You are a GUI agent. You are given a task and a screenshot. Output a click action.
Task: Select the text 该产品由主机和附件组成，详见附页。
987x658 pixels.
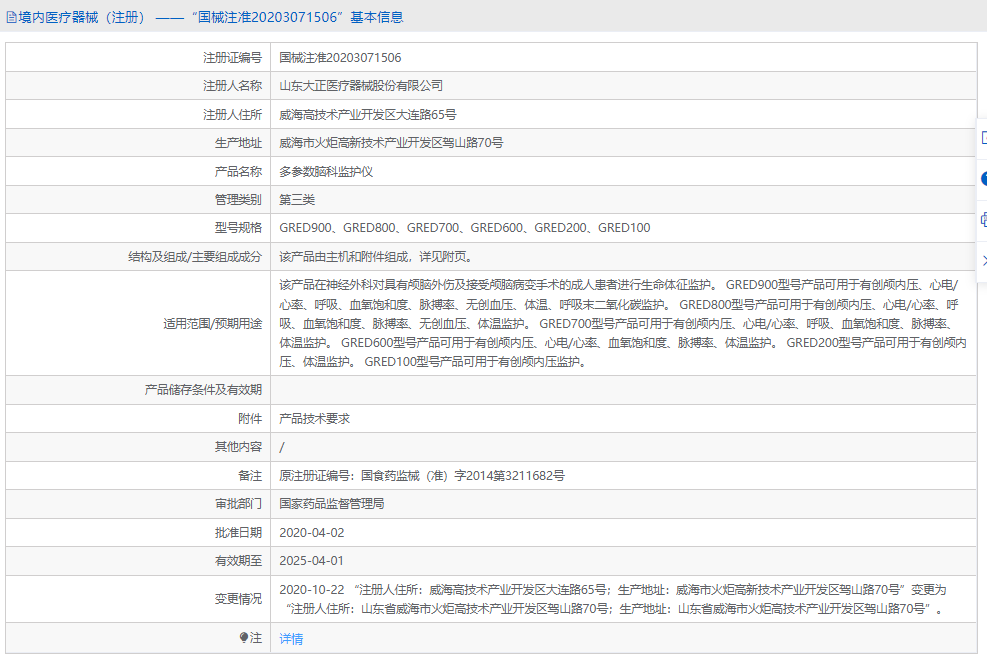click(376, 257)
